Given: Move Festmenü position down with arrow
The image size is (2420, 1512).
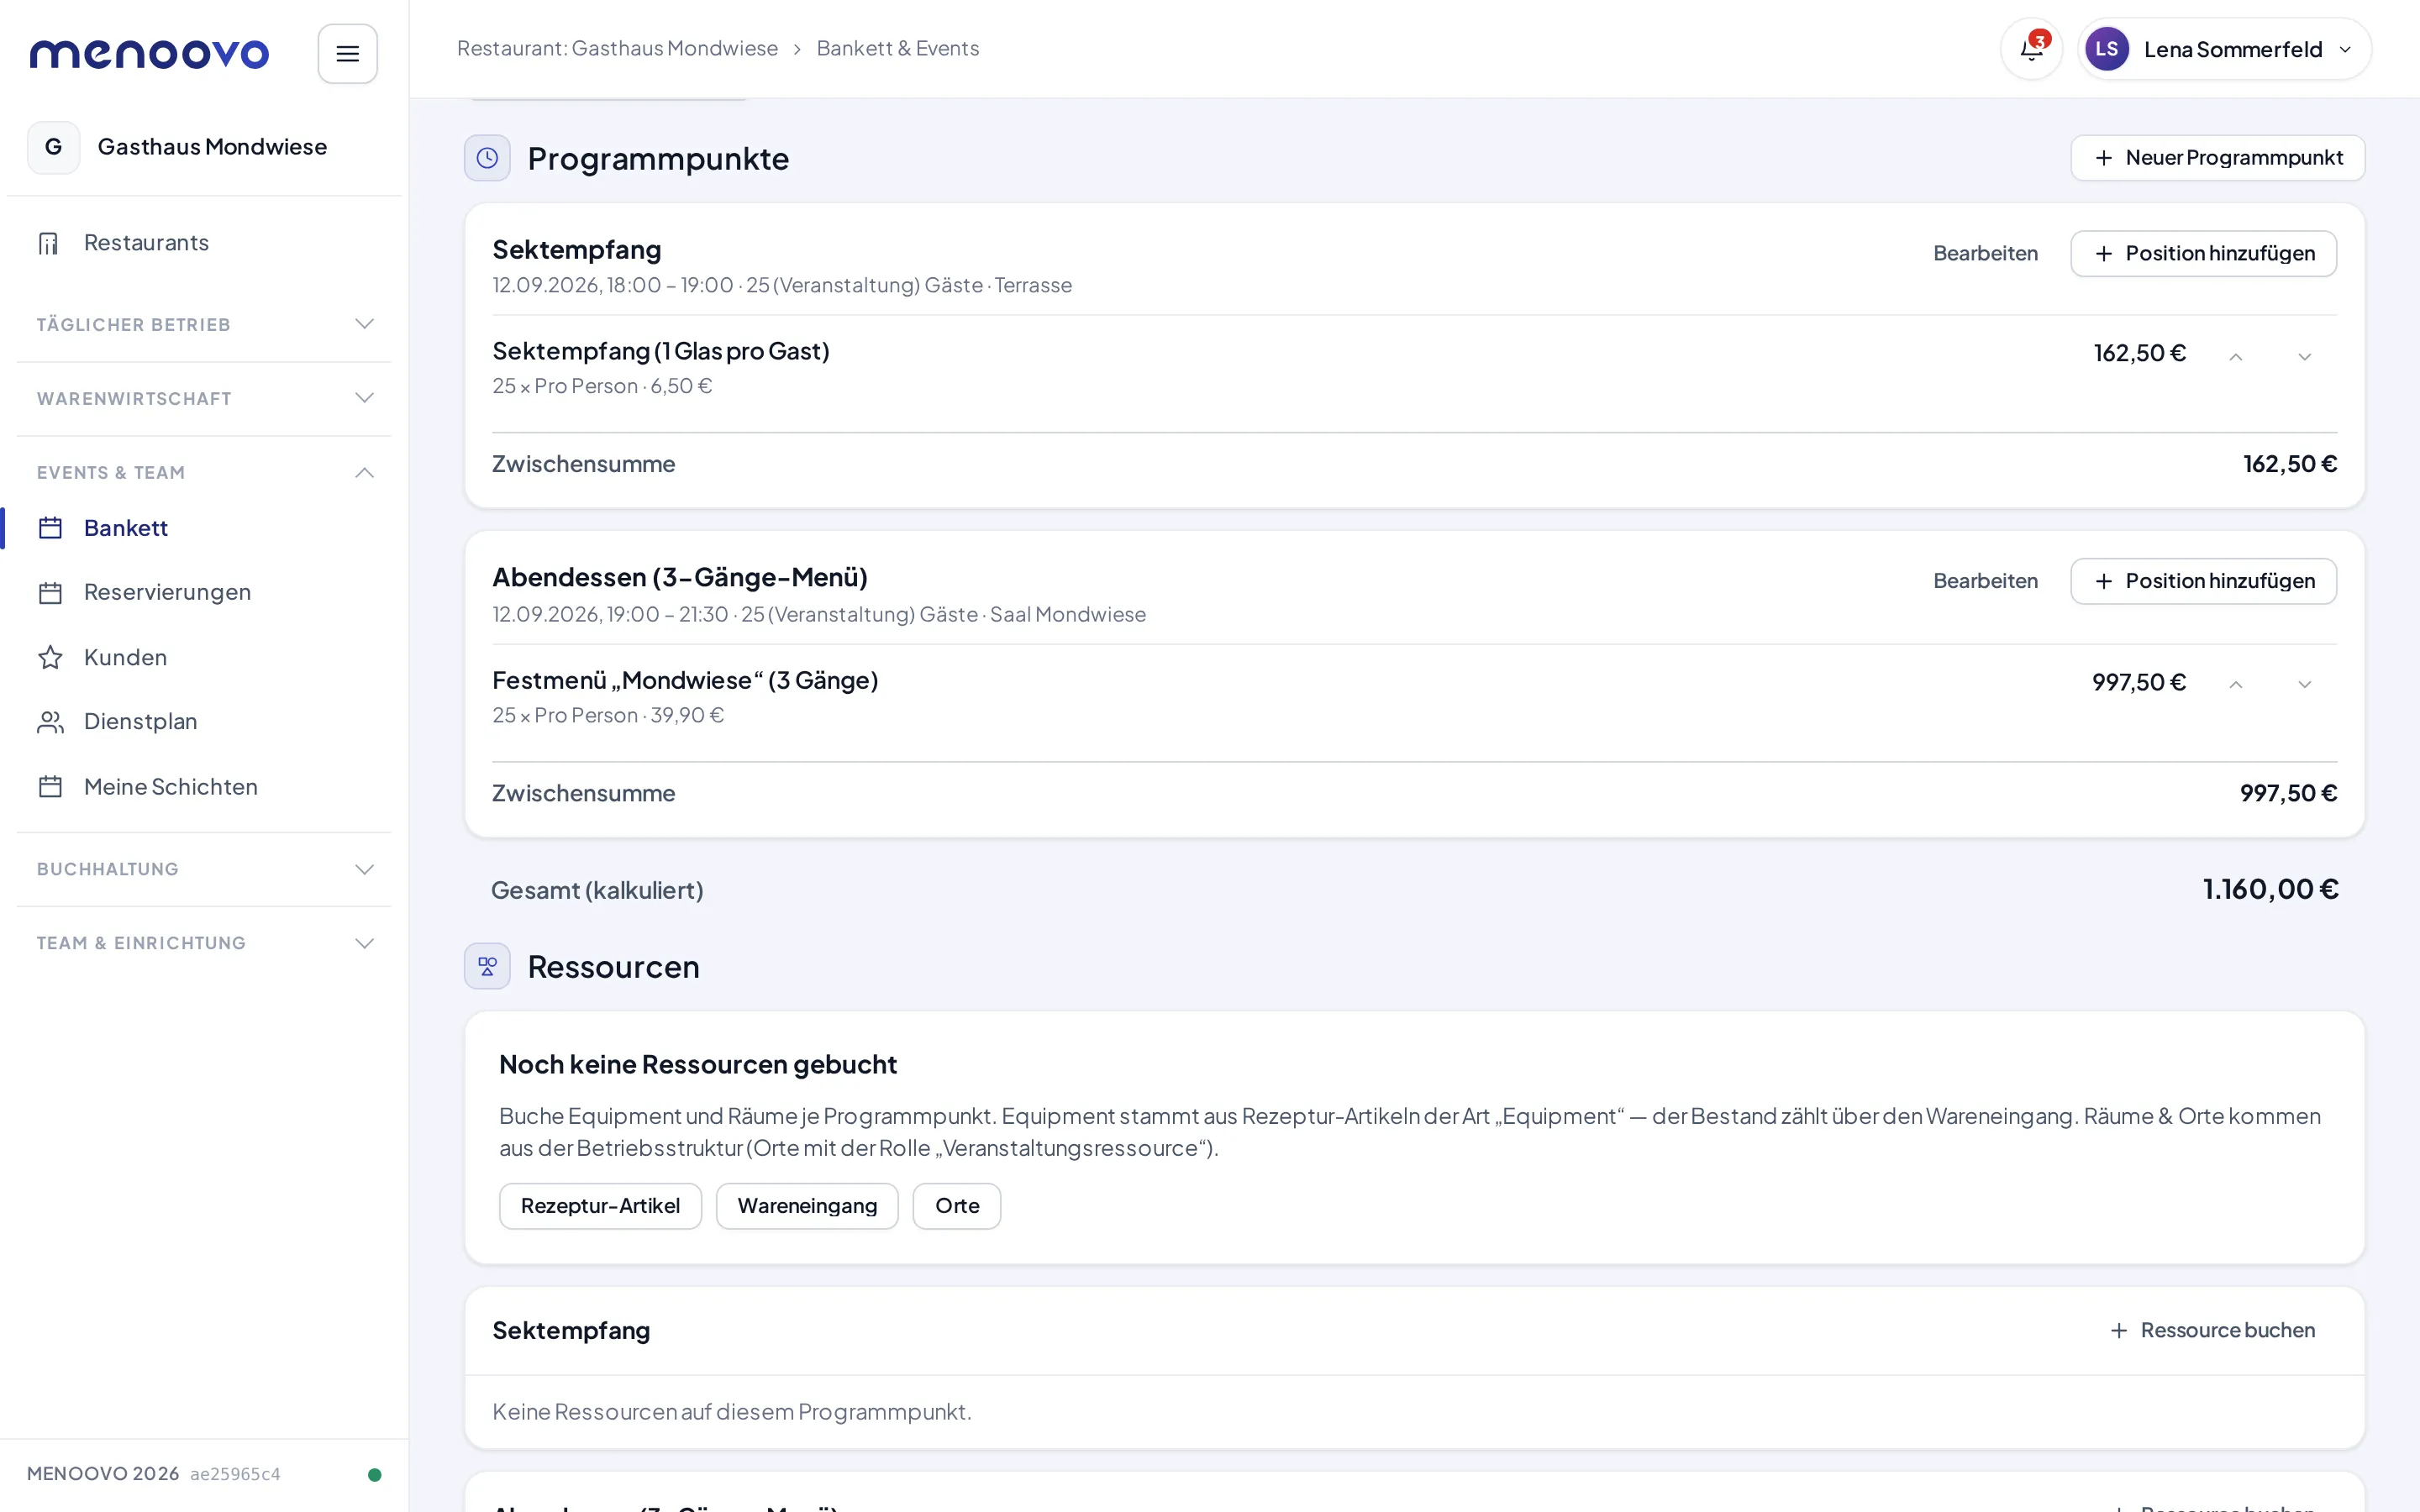Looking at the screenshot, I should pos(2304,684).
